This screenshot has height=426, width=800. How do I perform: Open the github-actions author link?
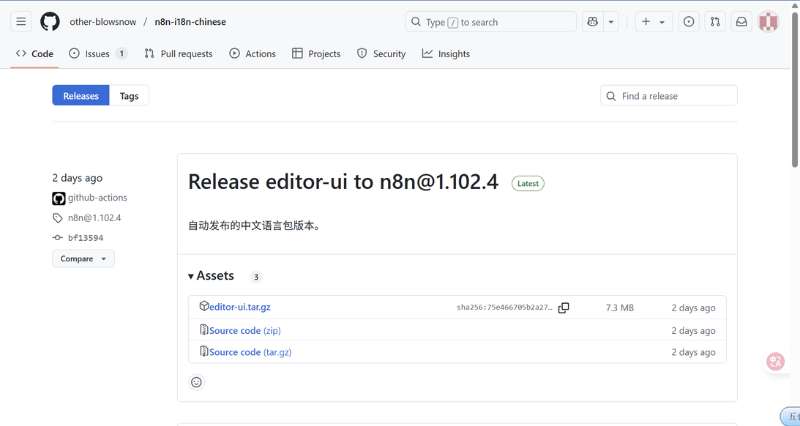point(97,197)
